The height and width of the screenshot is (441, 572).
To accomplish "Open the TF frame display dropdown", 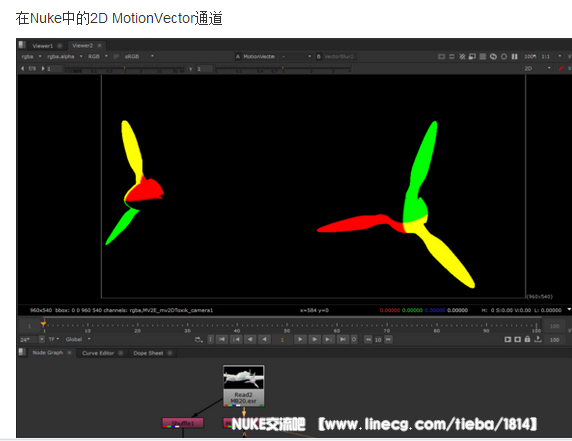I will pos(54,339).
